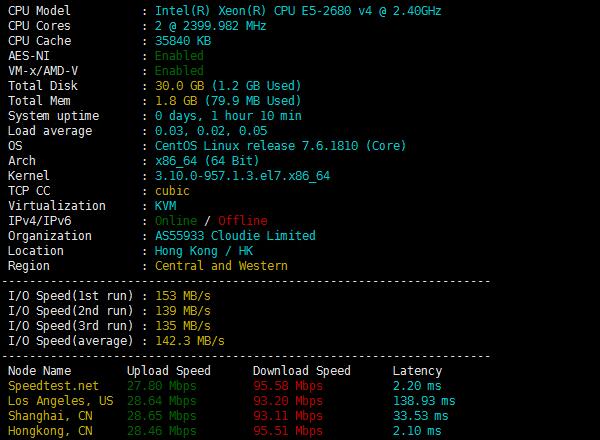
Task: Click the AES-NI Enabled status
Action: pyautogui.click(x=179, y=56)
